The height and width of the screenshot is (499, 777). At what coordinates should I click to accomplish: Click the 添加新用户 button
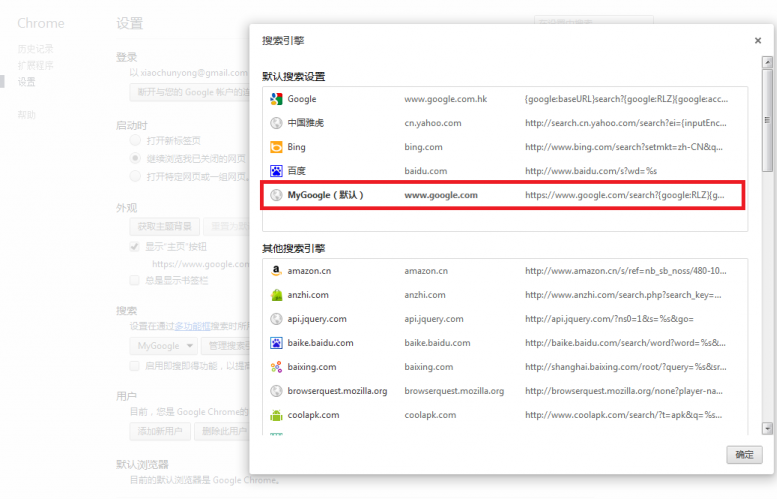coord(160,431)
